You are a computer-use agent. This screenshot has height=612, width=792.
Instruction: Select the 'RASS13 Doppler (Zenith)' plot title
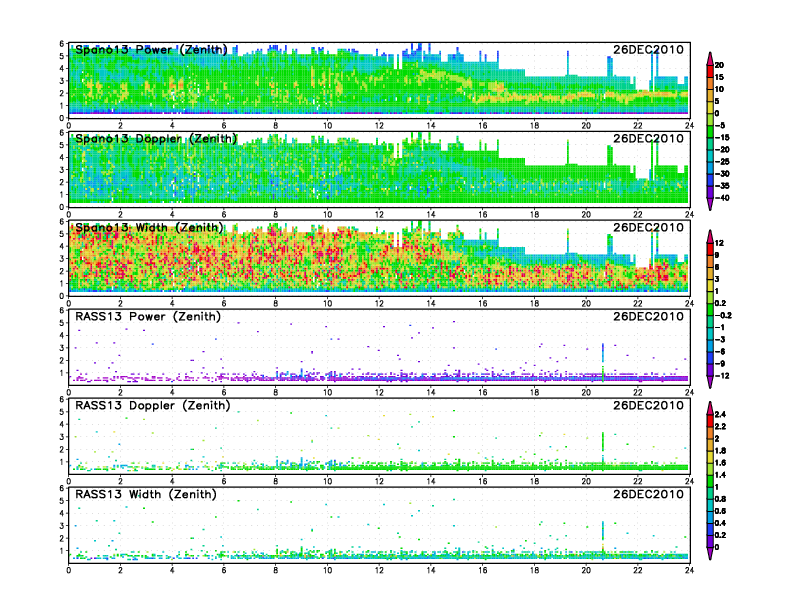[x=152, y=406]
